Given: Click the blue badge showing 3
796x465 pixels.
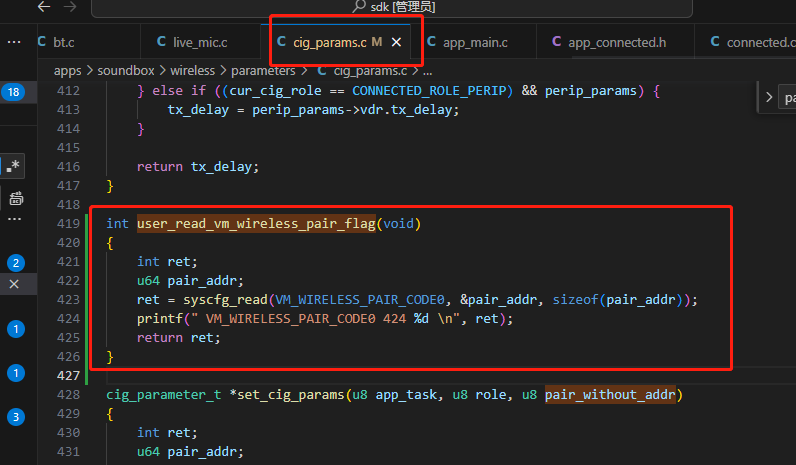Looking at the screenshot, I should click(16, 417).
